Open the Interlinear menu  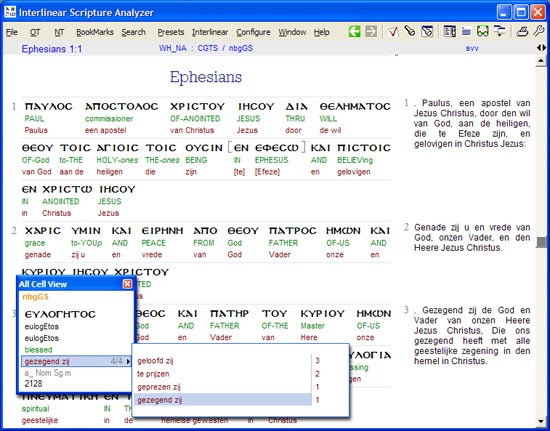coord(210,32)
